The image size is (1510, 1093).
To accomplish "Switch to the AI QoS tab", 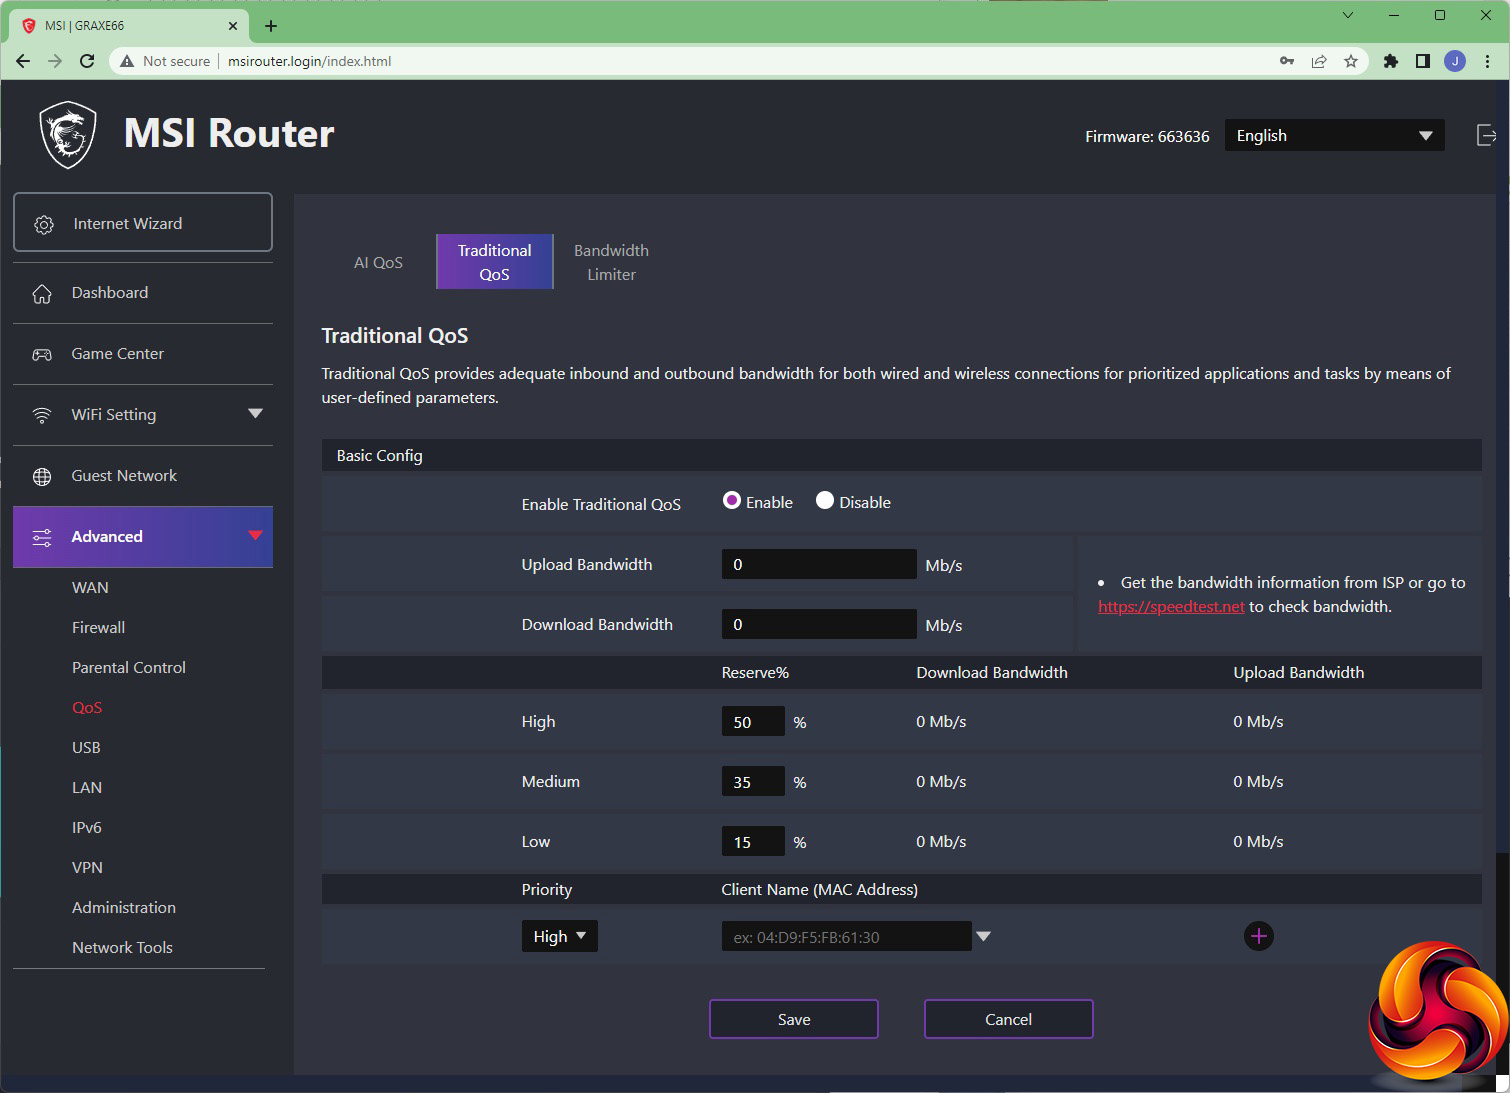I will (378, 262).
